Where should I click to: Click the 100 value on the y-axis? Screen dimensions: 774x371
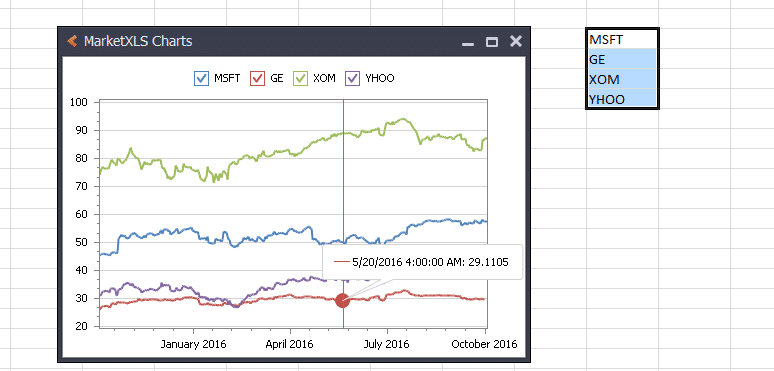point(79,103)
